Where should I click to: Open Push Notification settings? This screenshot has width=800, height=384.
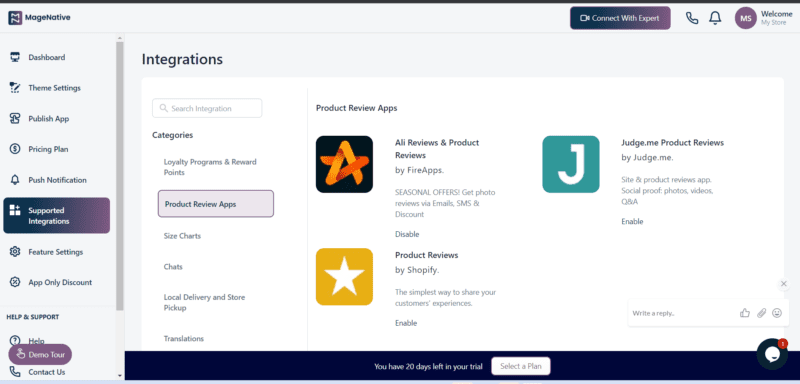(x=57, y=180)
